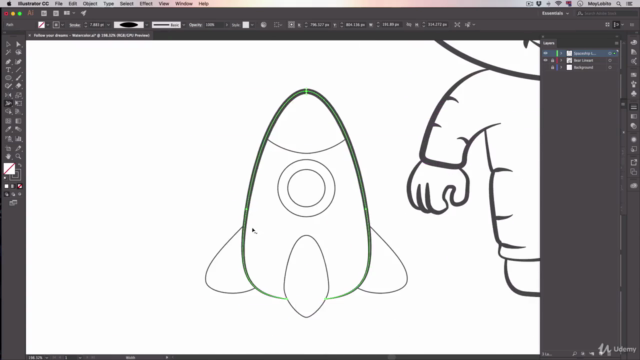Screen dimensions: 640x360
Task: Click target circle of Background layer
Action: pyautogui.click(x=610, y=67)
